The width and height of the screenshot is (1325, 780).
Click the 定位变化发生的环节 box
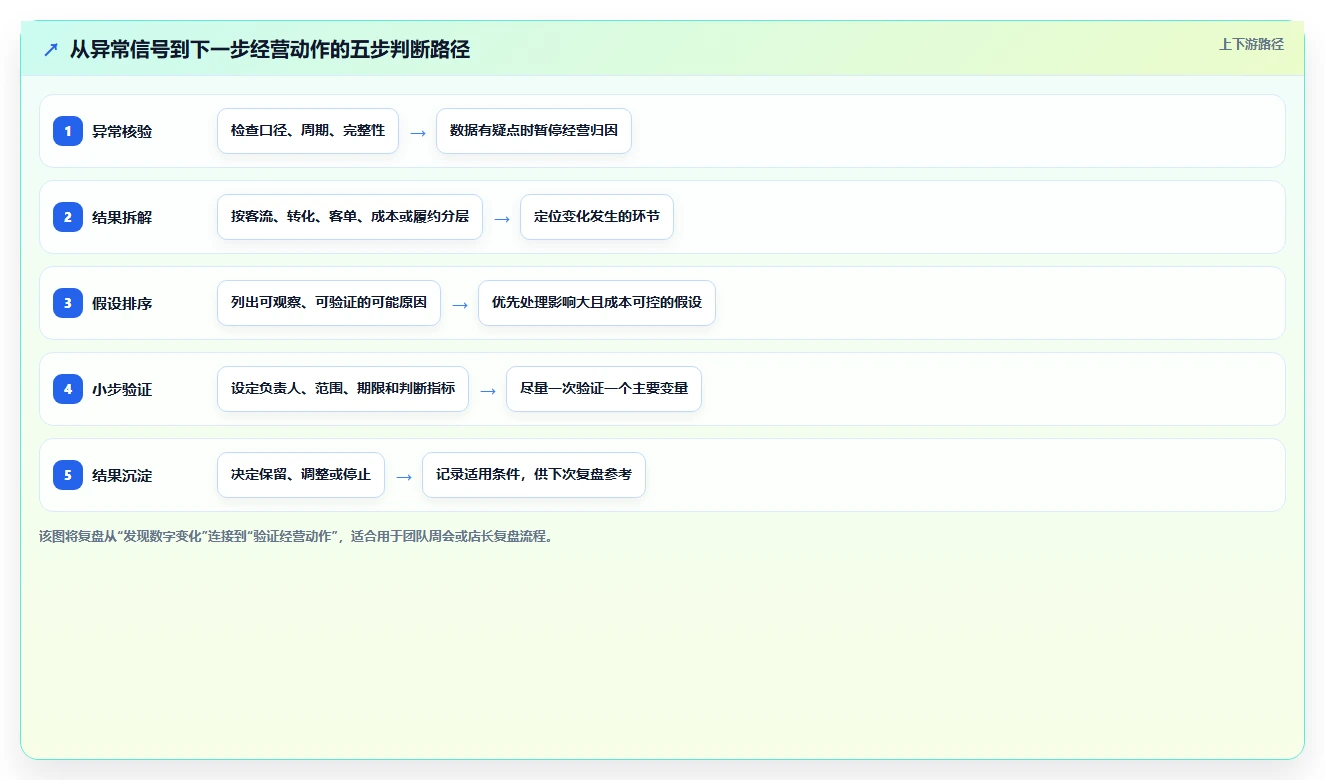[597, 217]
